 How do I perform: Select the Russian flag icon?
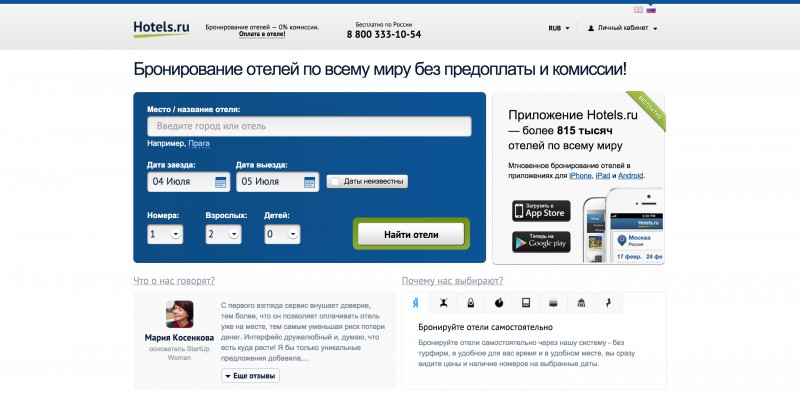651,10
